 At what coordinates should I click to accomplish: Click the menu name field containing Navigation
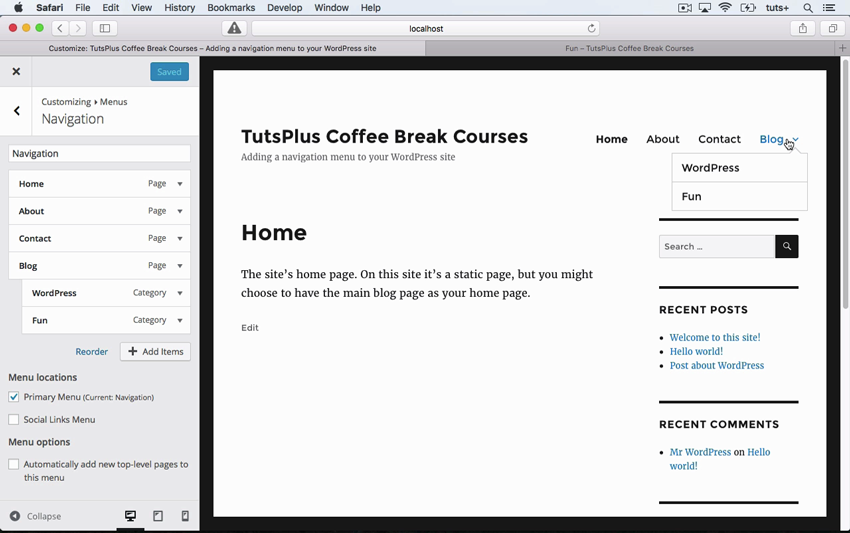tap(99, 153)
